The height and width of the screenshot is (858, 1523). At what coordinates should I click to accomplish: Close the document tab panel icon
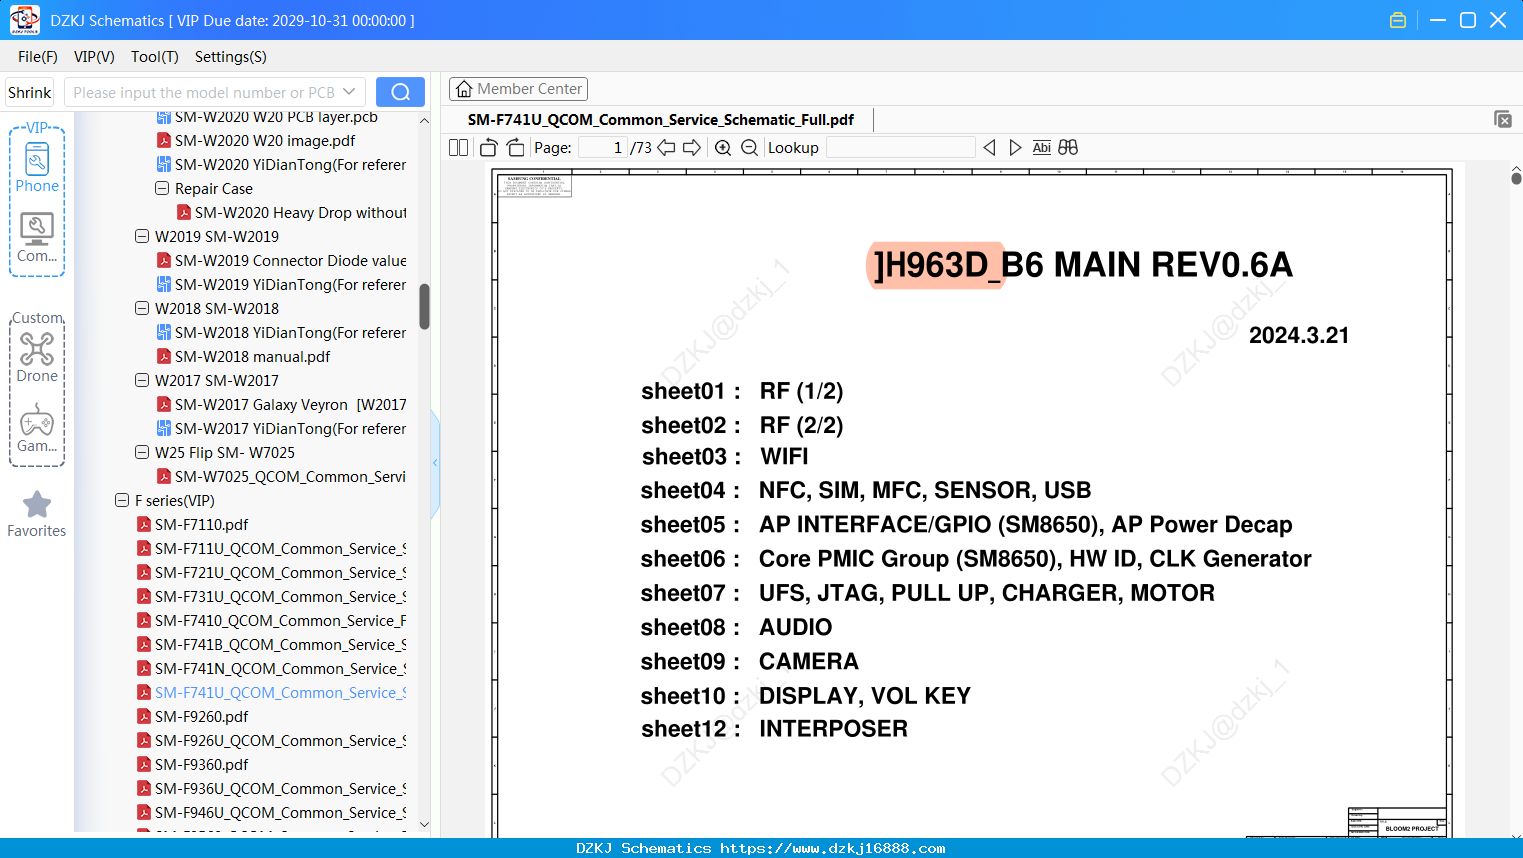coord(1503,119)
